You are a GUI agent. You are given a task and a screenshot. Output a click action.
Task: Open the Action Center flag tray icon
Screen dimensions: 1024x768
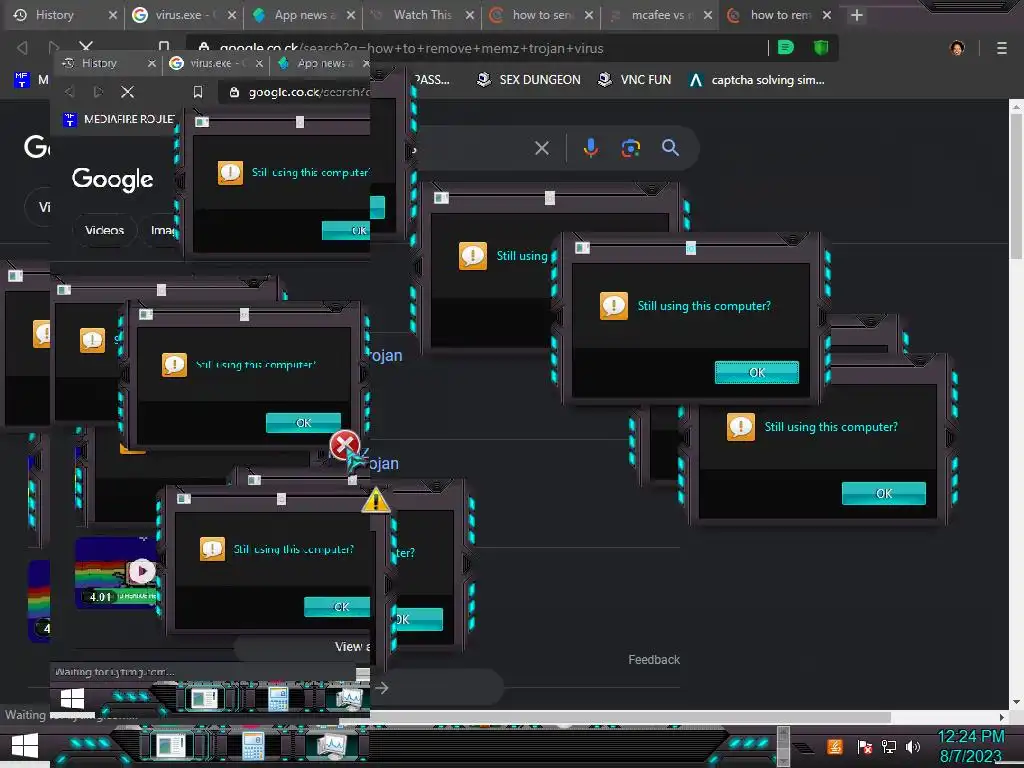click(865, 746)
